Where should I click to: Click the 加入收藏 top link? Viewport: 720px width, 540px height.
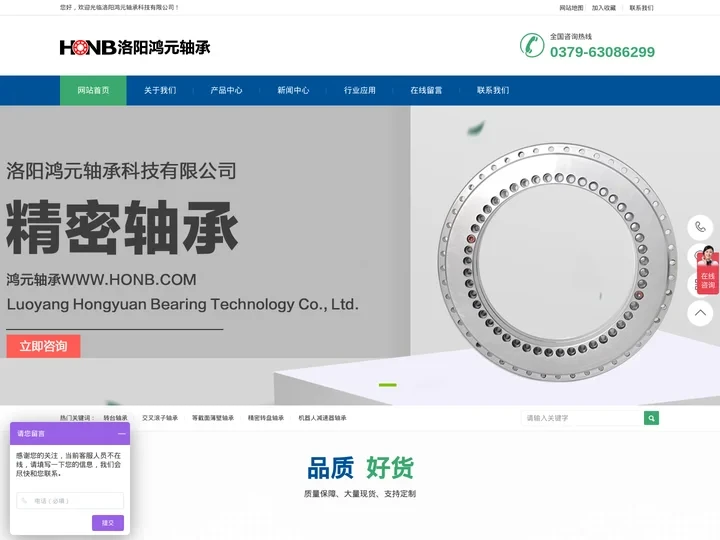tap(603, 8)
